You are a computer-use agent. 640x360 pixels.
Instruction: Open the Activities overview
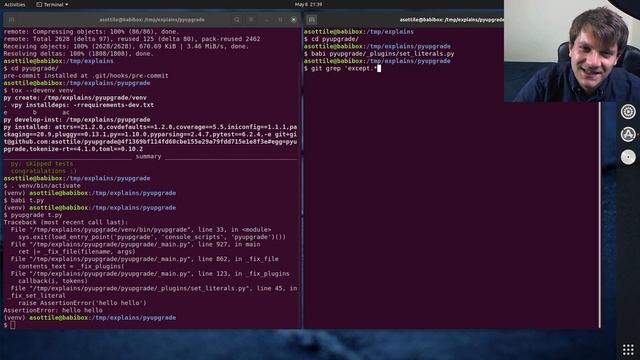coord(15,4)
